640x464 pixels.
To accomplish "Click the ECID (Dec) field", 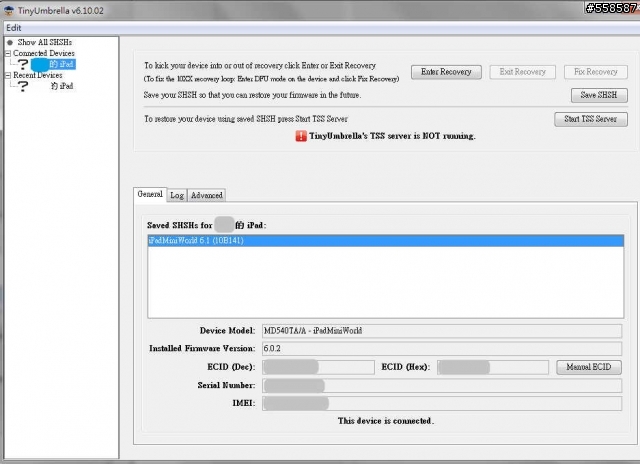I will (x=318, y=367).
